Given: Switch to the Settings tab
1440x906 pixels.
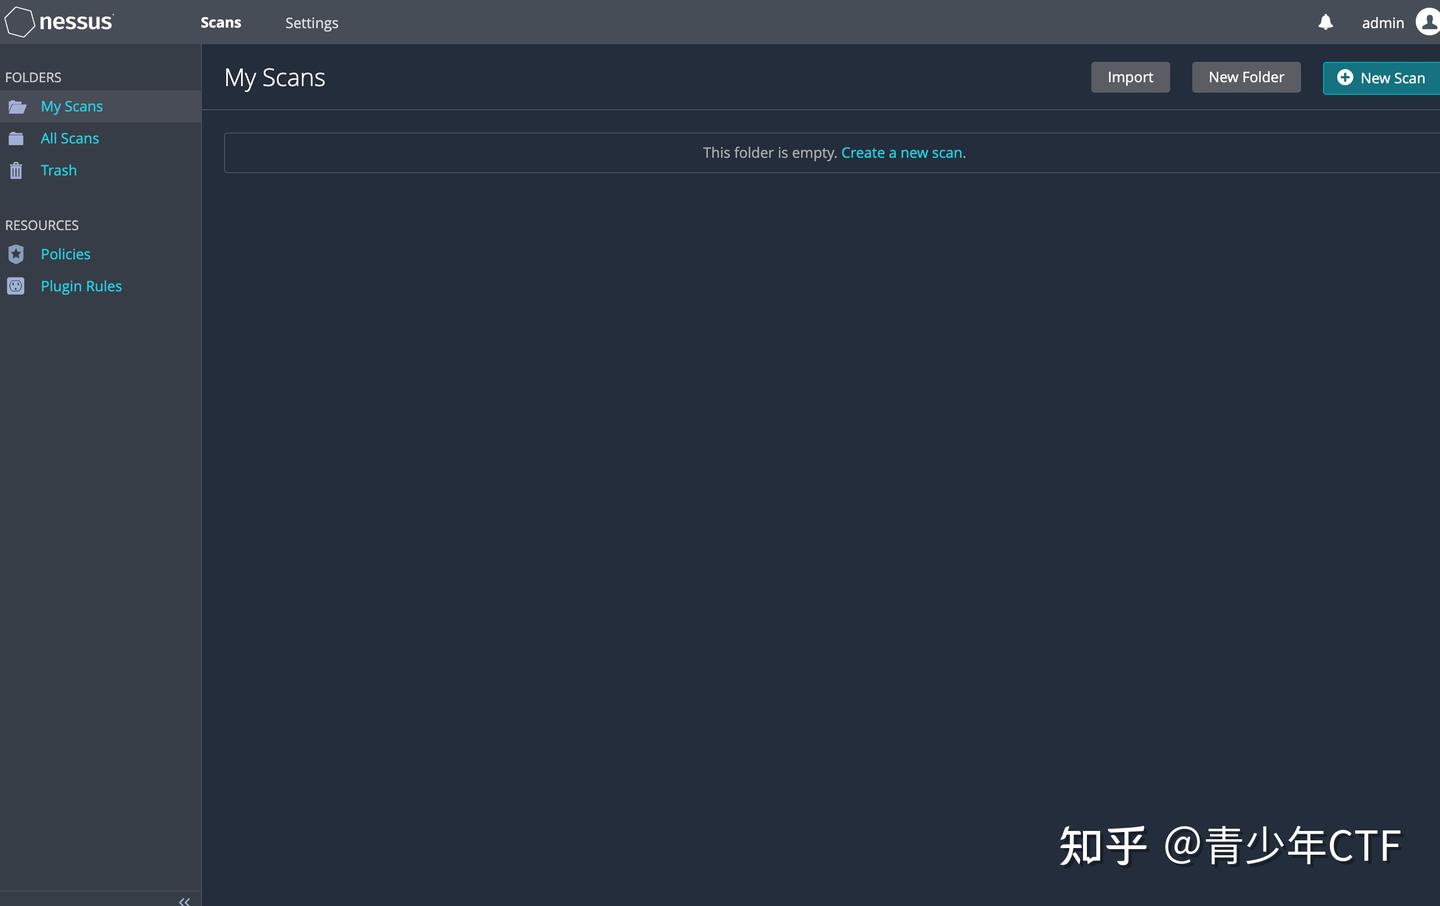Looking at the screenshot, I should click(x=311, y=22).
